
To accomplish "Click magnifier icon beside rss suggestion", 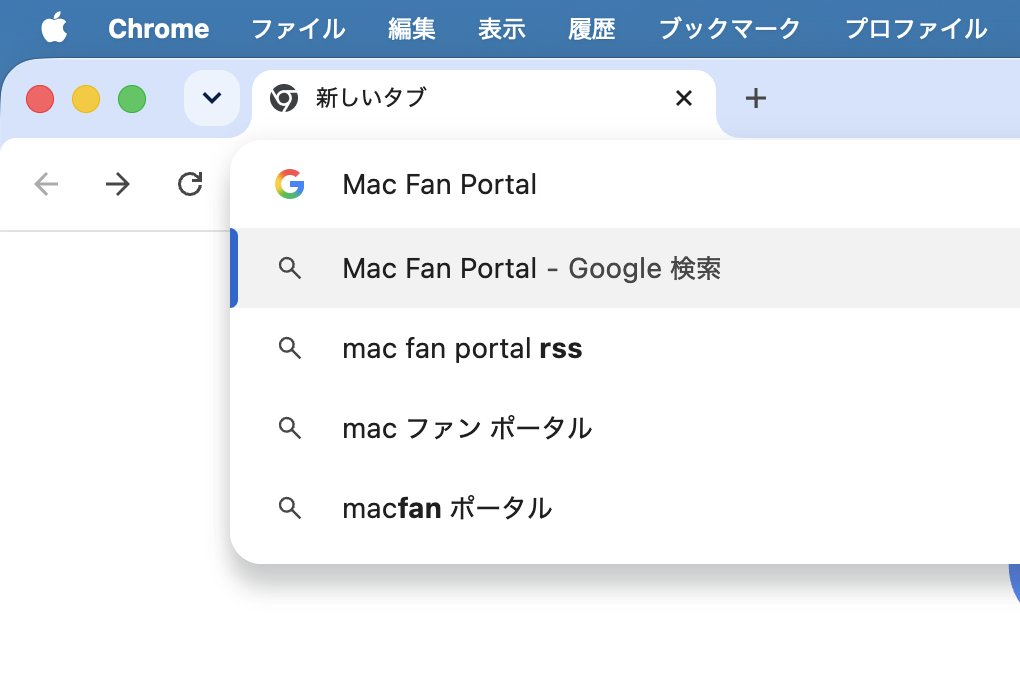I will click(289, 349).
